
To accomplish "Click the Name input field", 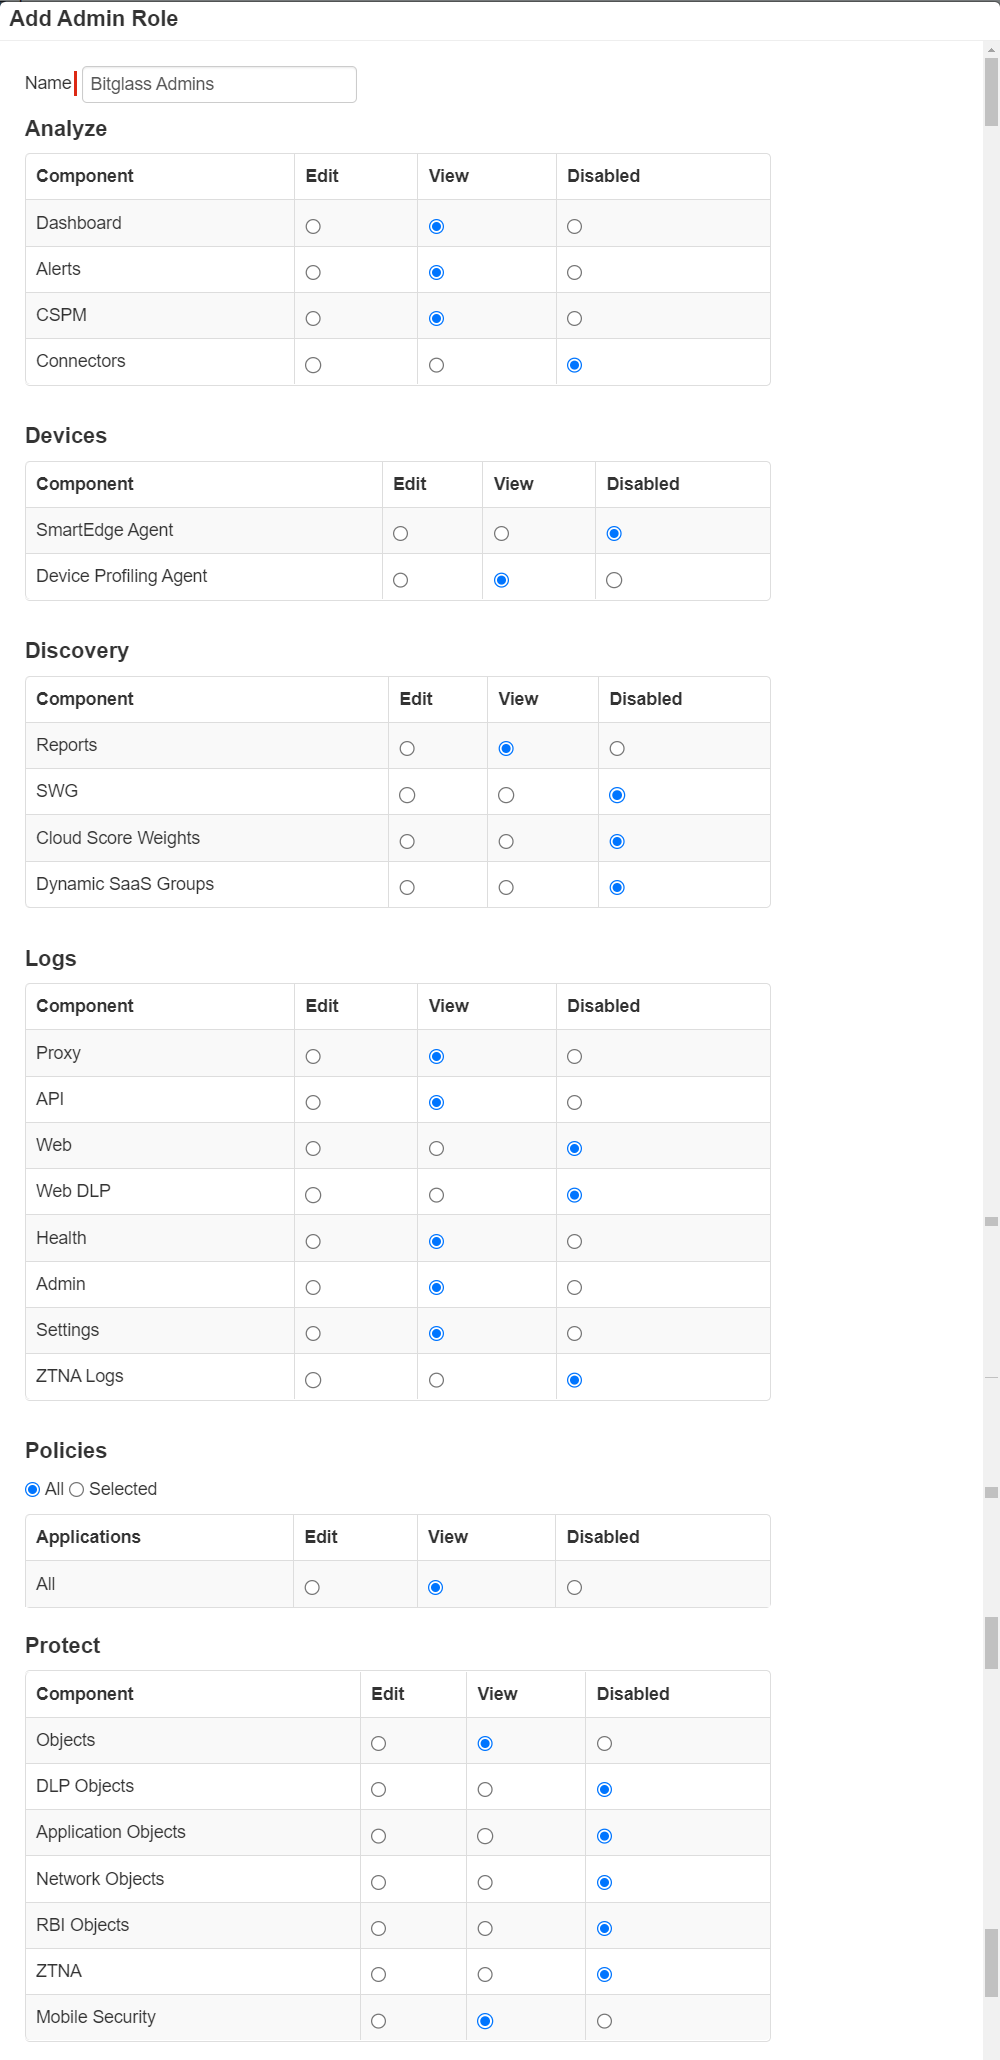I will point(219,84).
